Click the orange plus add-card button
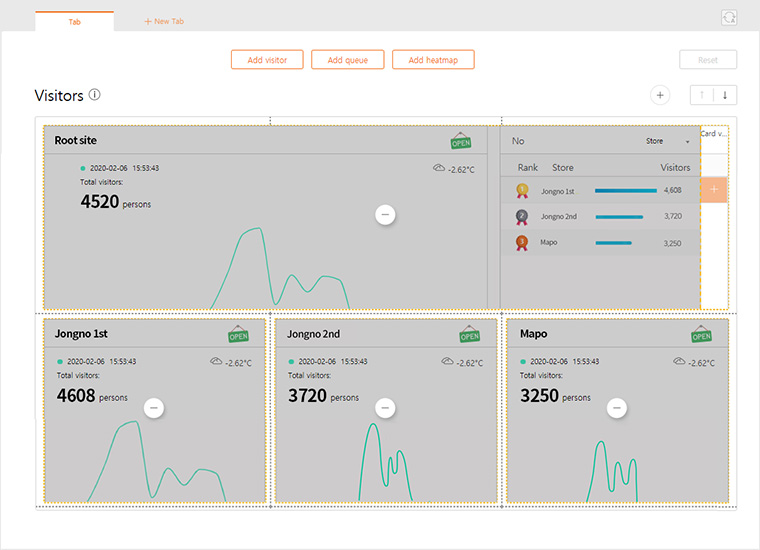The height and width of the screenshot is (550, 760). [x=714, y=189]
